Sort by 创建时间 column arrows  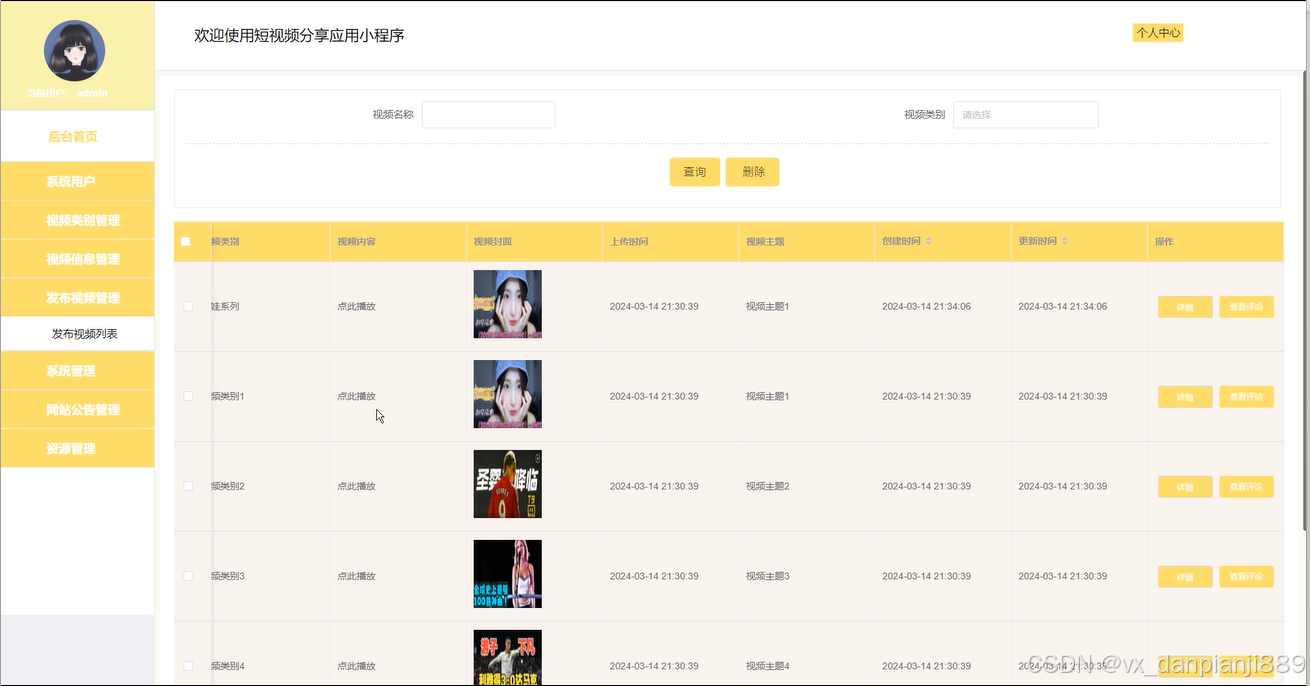929,242
